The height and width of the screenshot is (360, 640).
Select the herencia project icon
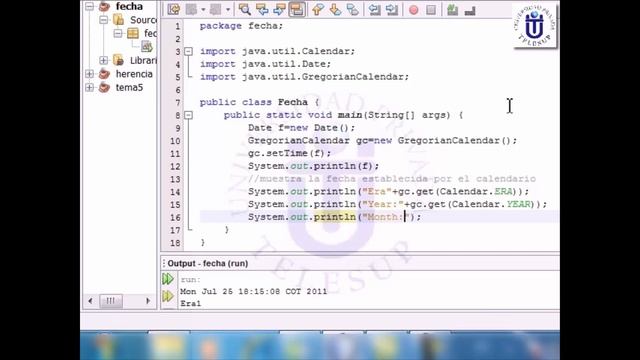click(x=104, y=74)
